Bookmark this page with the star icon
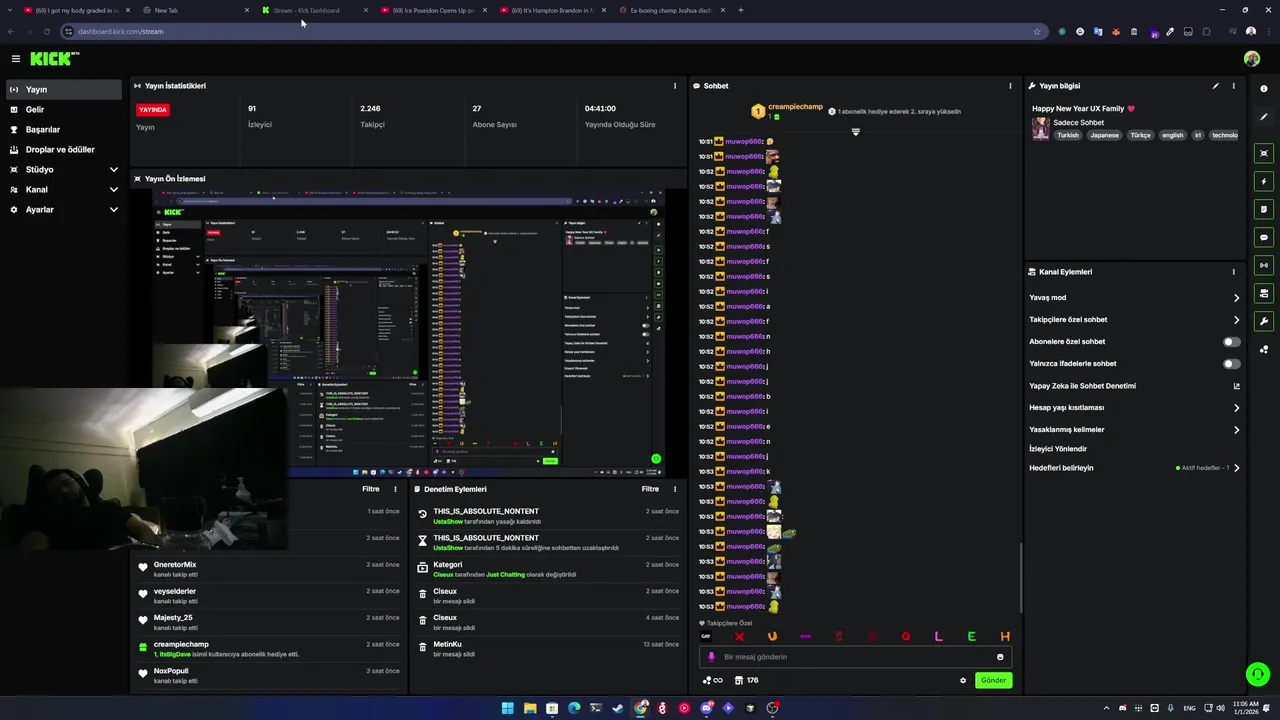This screenshot has height=720, width=1280. point(1037,31)
